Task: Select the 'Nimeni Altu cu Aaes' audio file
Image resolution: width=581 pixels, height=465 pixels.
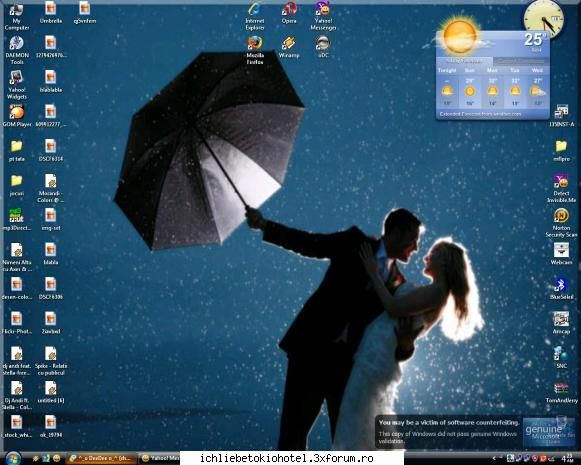Action: click(x=17, y=258)
